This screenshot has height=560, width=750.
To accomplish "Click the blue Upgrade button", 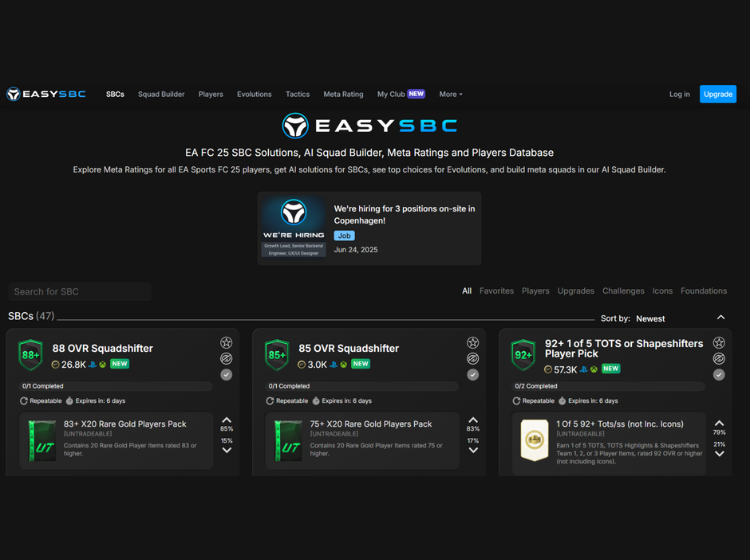I will pyautogui.click(x=717, y=94).
